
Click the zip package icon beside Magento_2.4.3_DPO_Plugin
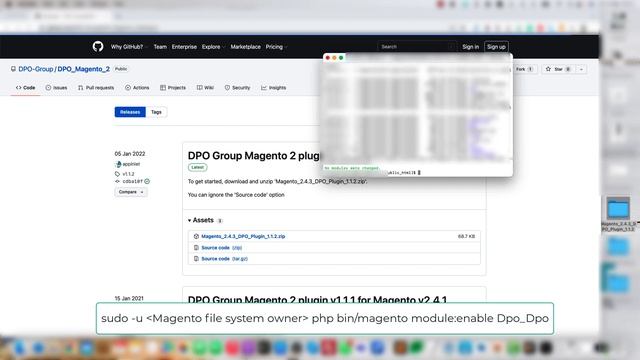[196, 236]
